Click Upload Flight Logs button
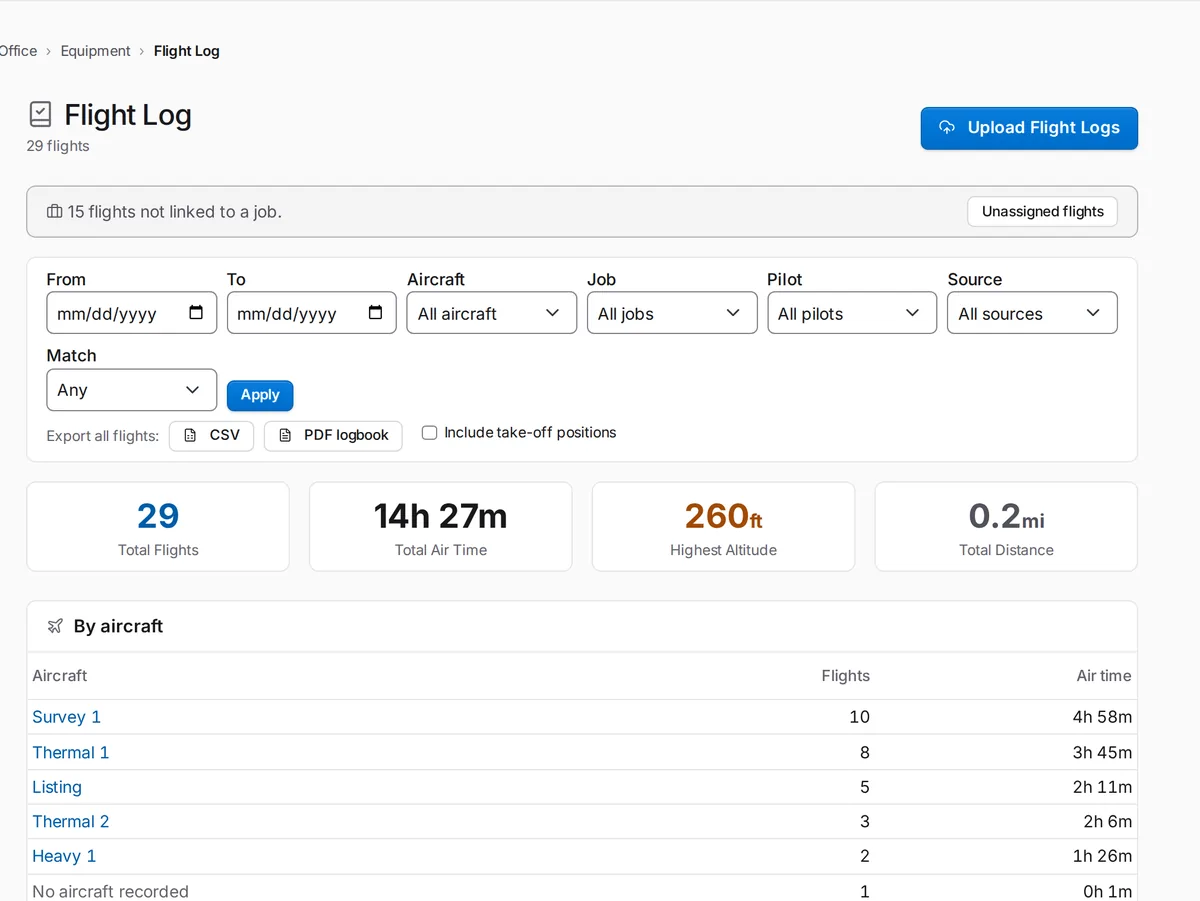Image resolution: width=1200 pixels, height=901 pixels. click(x=1029, y=128)
